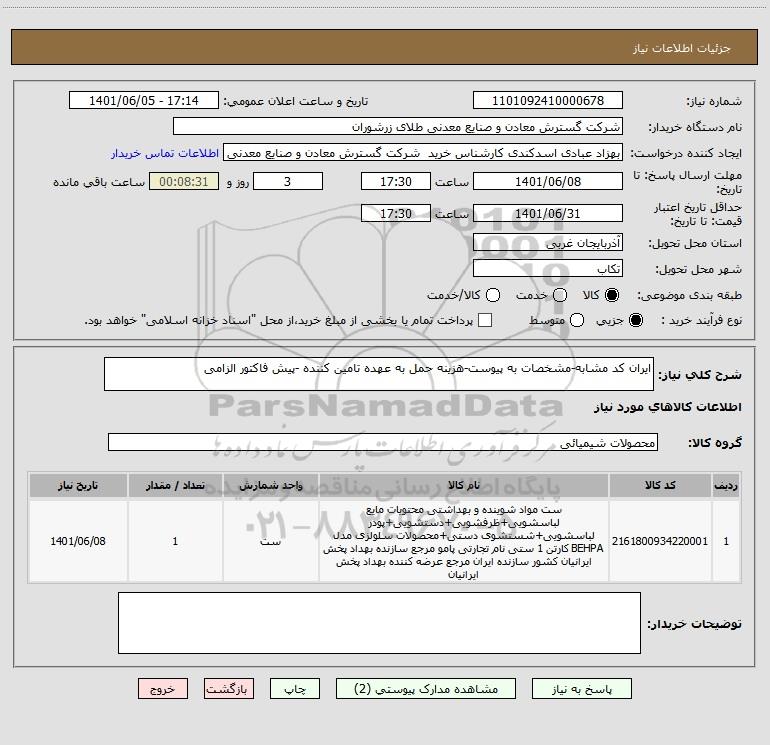Click the quantity cell showing 1

[175, 541]
